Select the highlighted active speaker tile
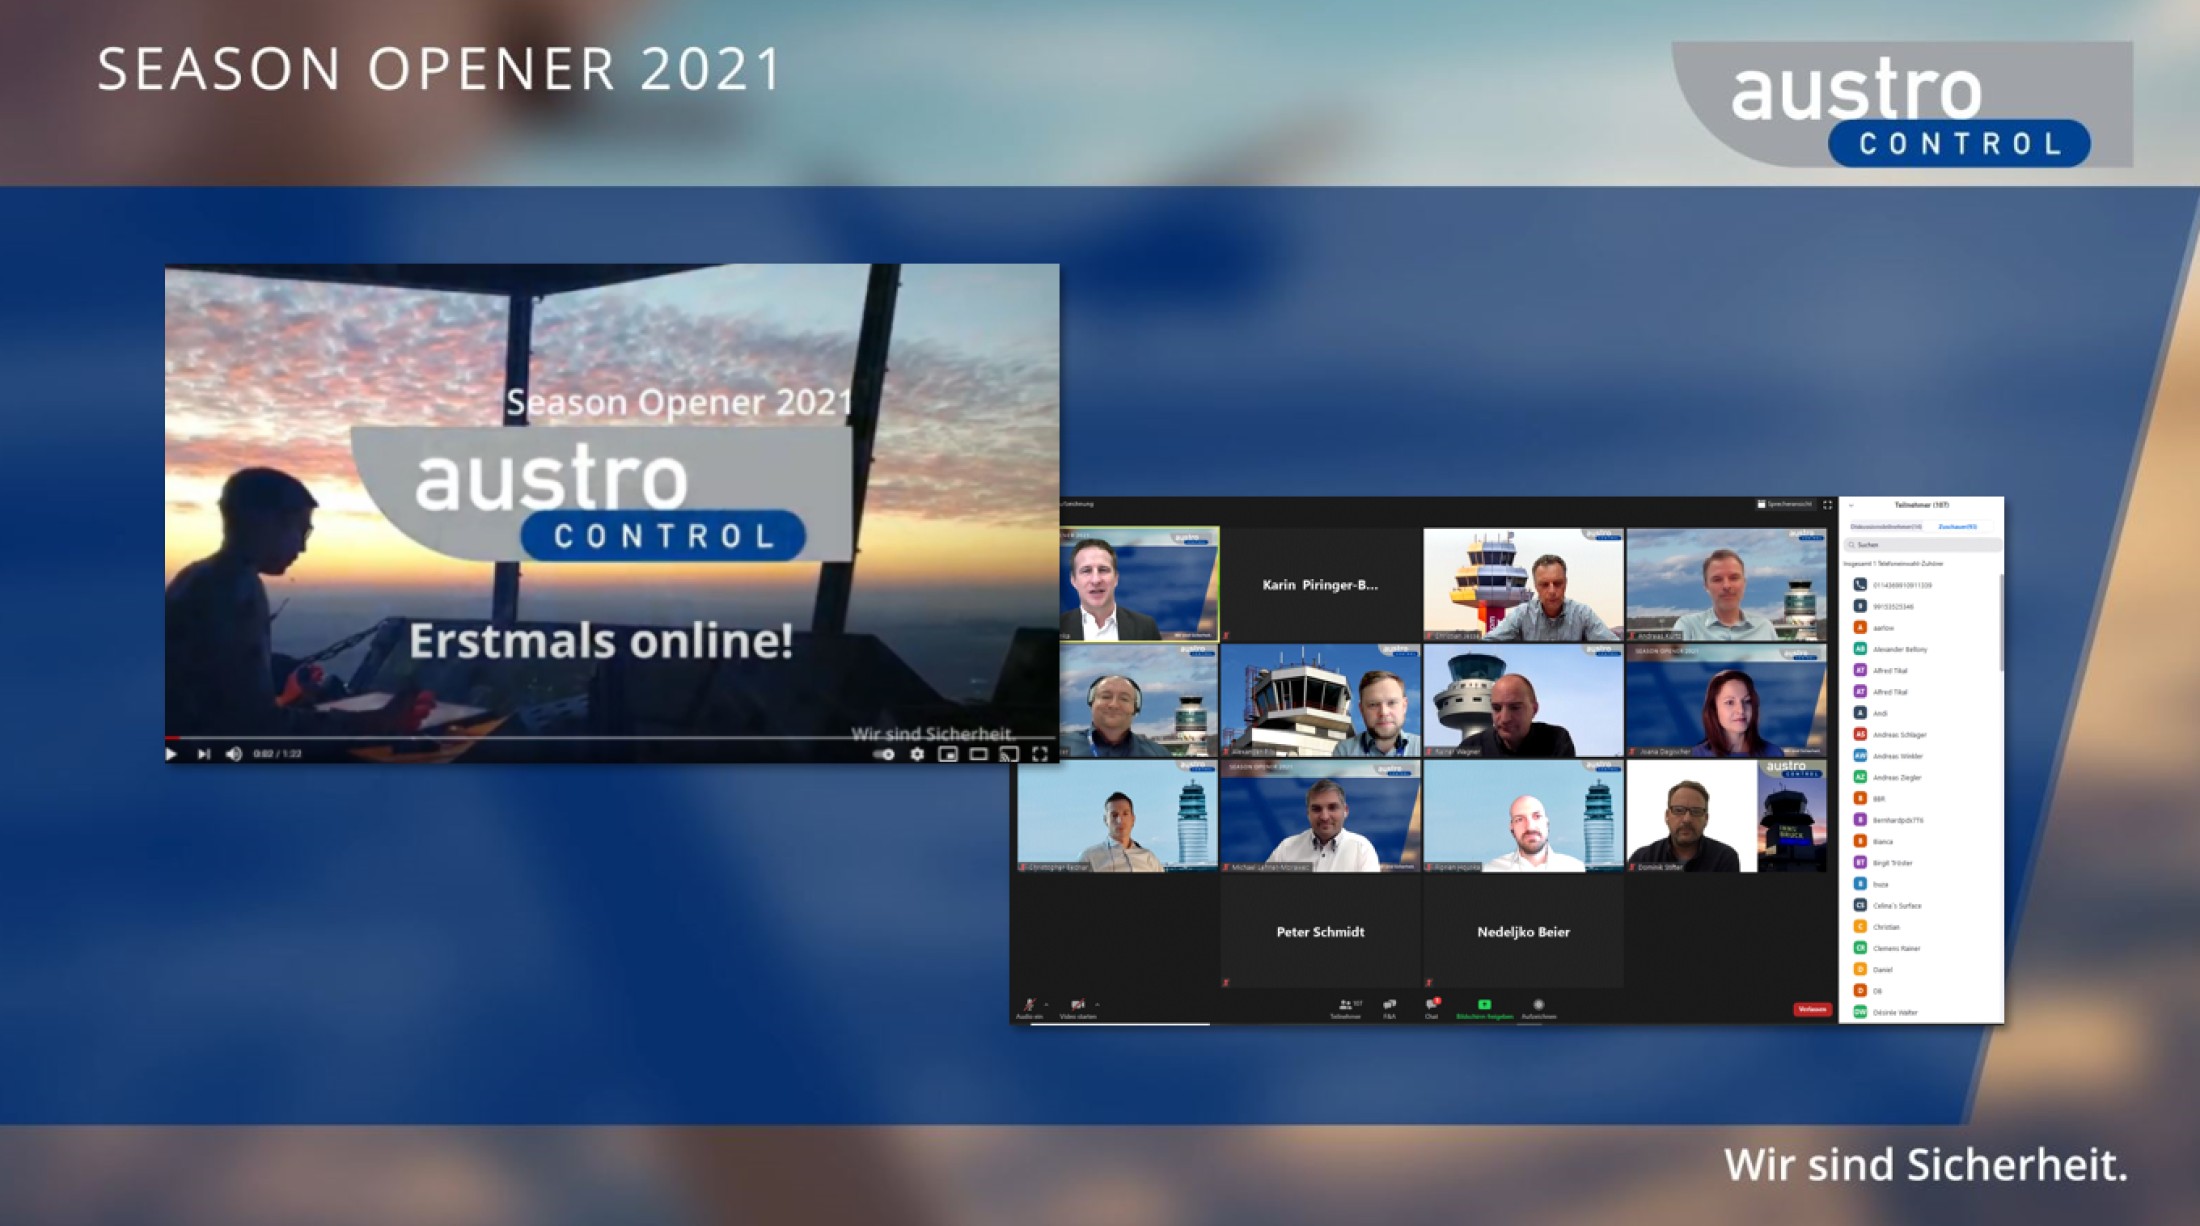Viewport: 2200px width, 1226px height. pos(1139,584)
